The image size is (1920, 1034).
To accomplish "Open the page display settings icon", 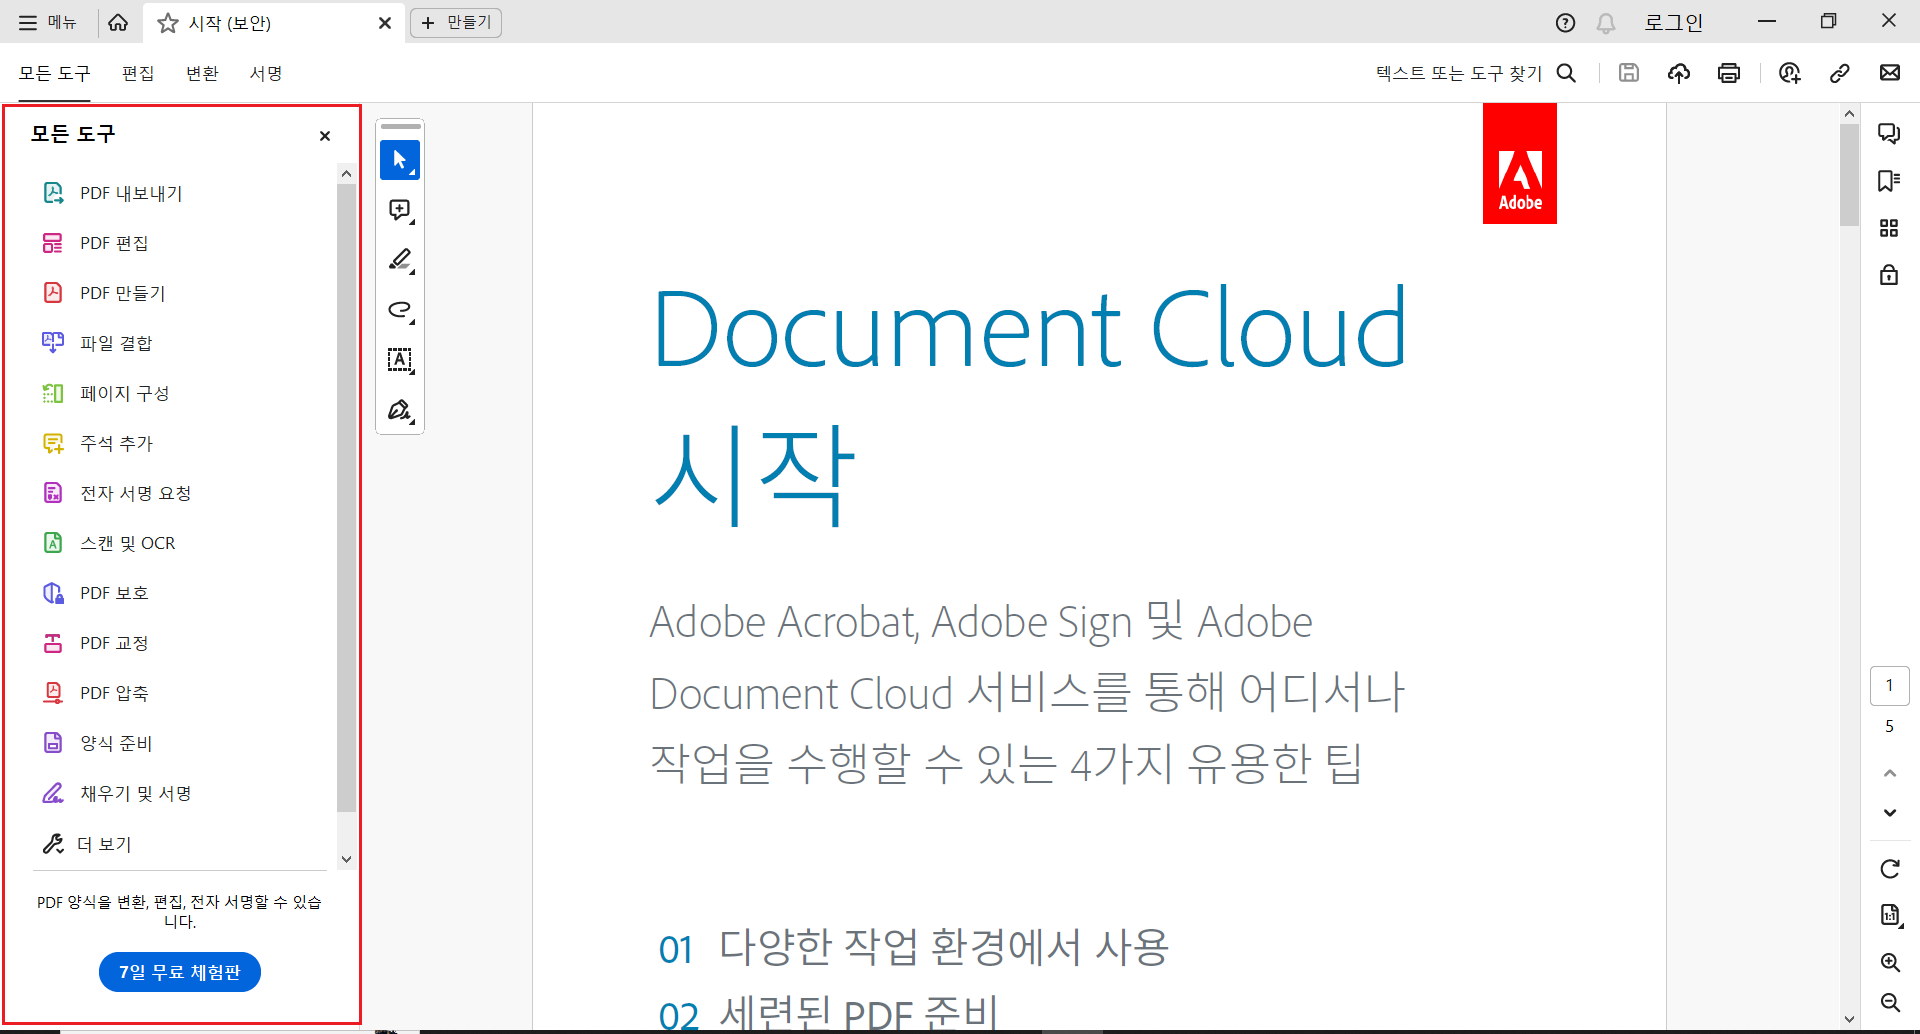I will (x=1890, y=915).
